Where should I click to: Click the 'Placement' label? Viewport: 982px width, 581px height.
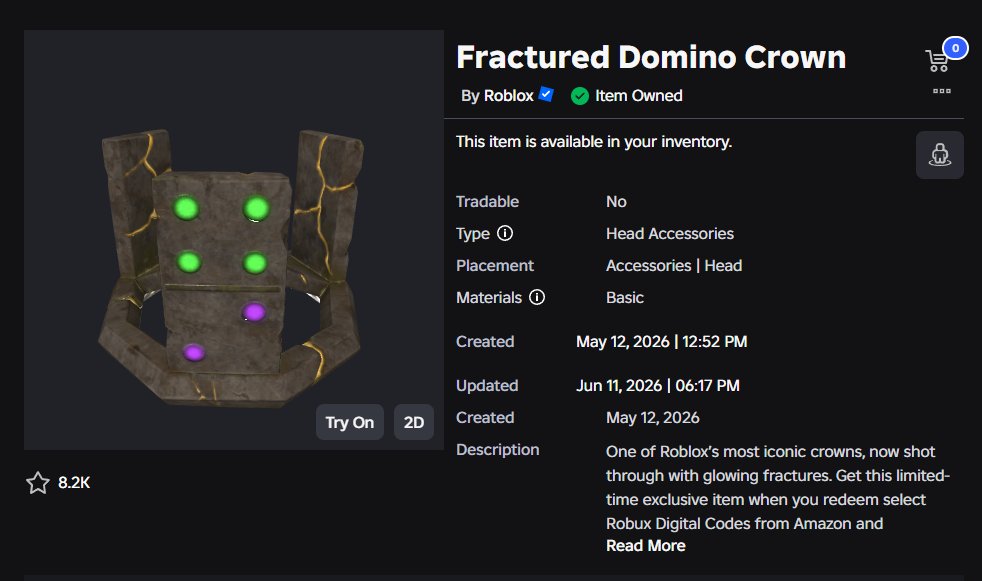(495, 265)
